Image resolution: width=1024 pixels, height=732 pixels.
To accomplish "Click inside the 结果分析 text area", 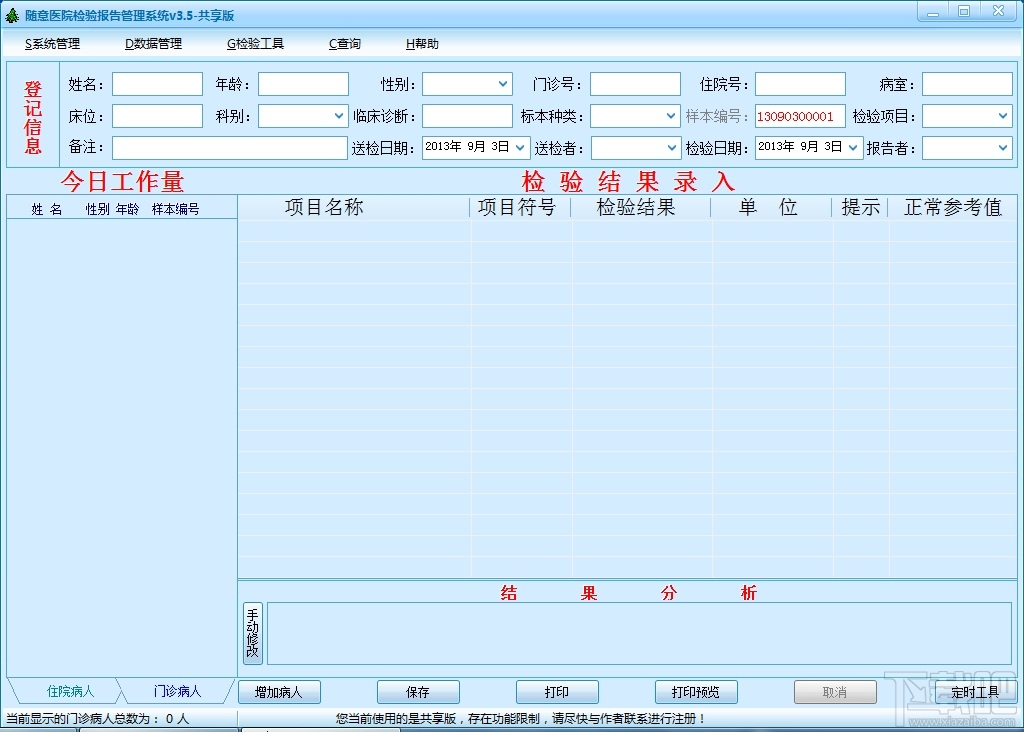I will pos(639,633).
